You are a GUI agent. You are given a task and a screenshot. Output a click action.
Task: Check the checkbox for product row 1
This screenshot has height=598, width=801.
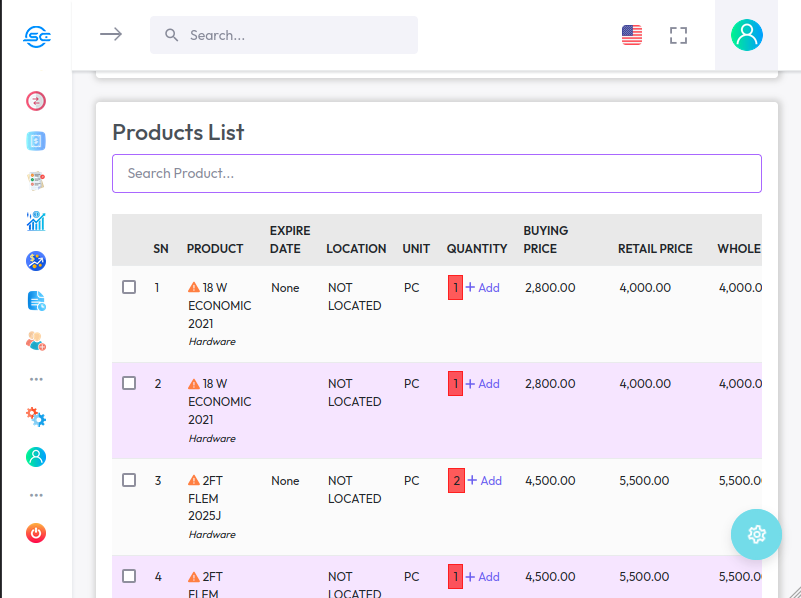pyautogui.click(x=129, y=287)
